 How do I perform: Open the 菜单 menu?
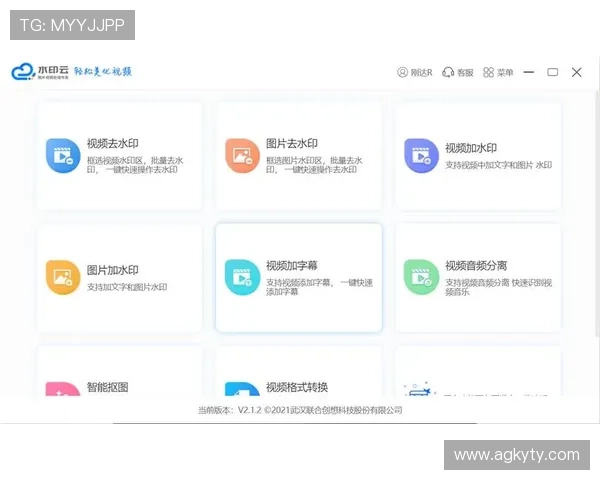(498, 72)
